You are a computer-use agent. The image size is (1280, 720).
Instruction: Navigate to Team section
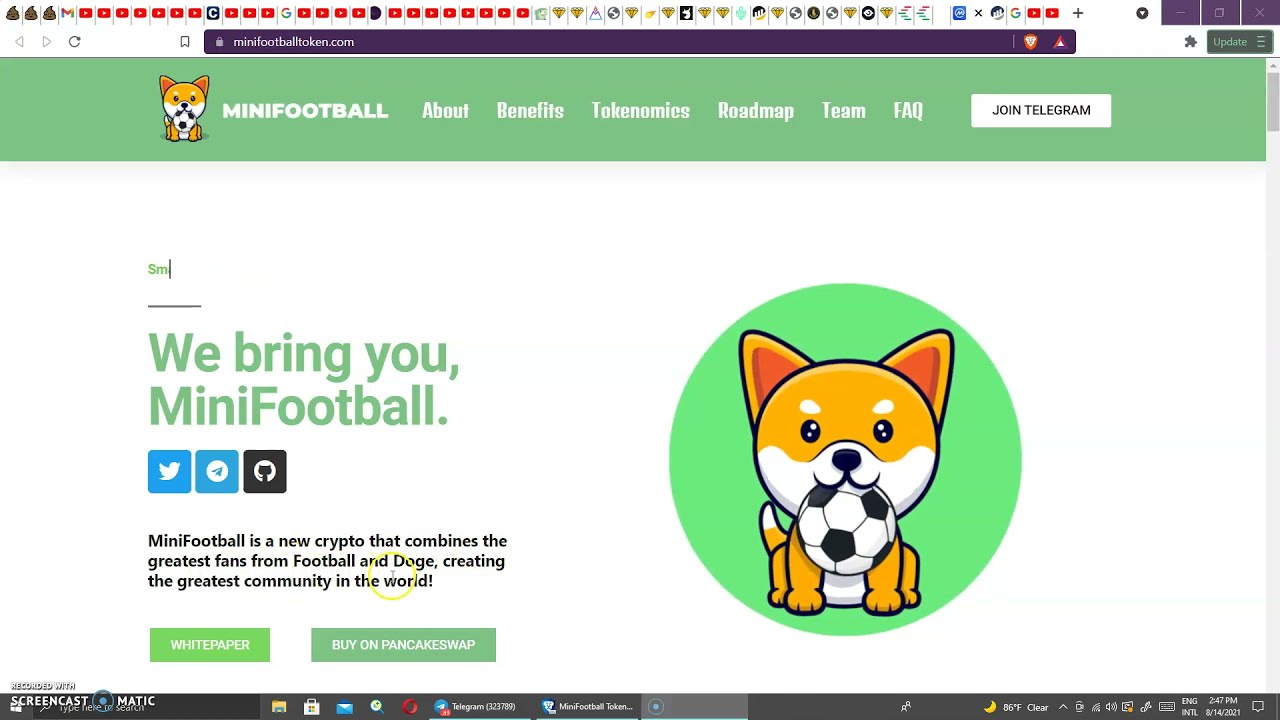tap(844, 110)
